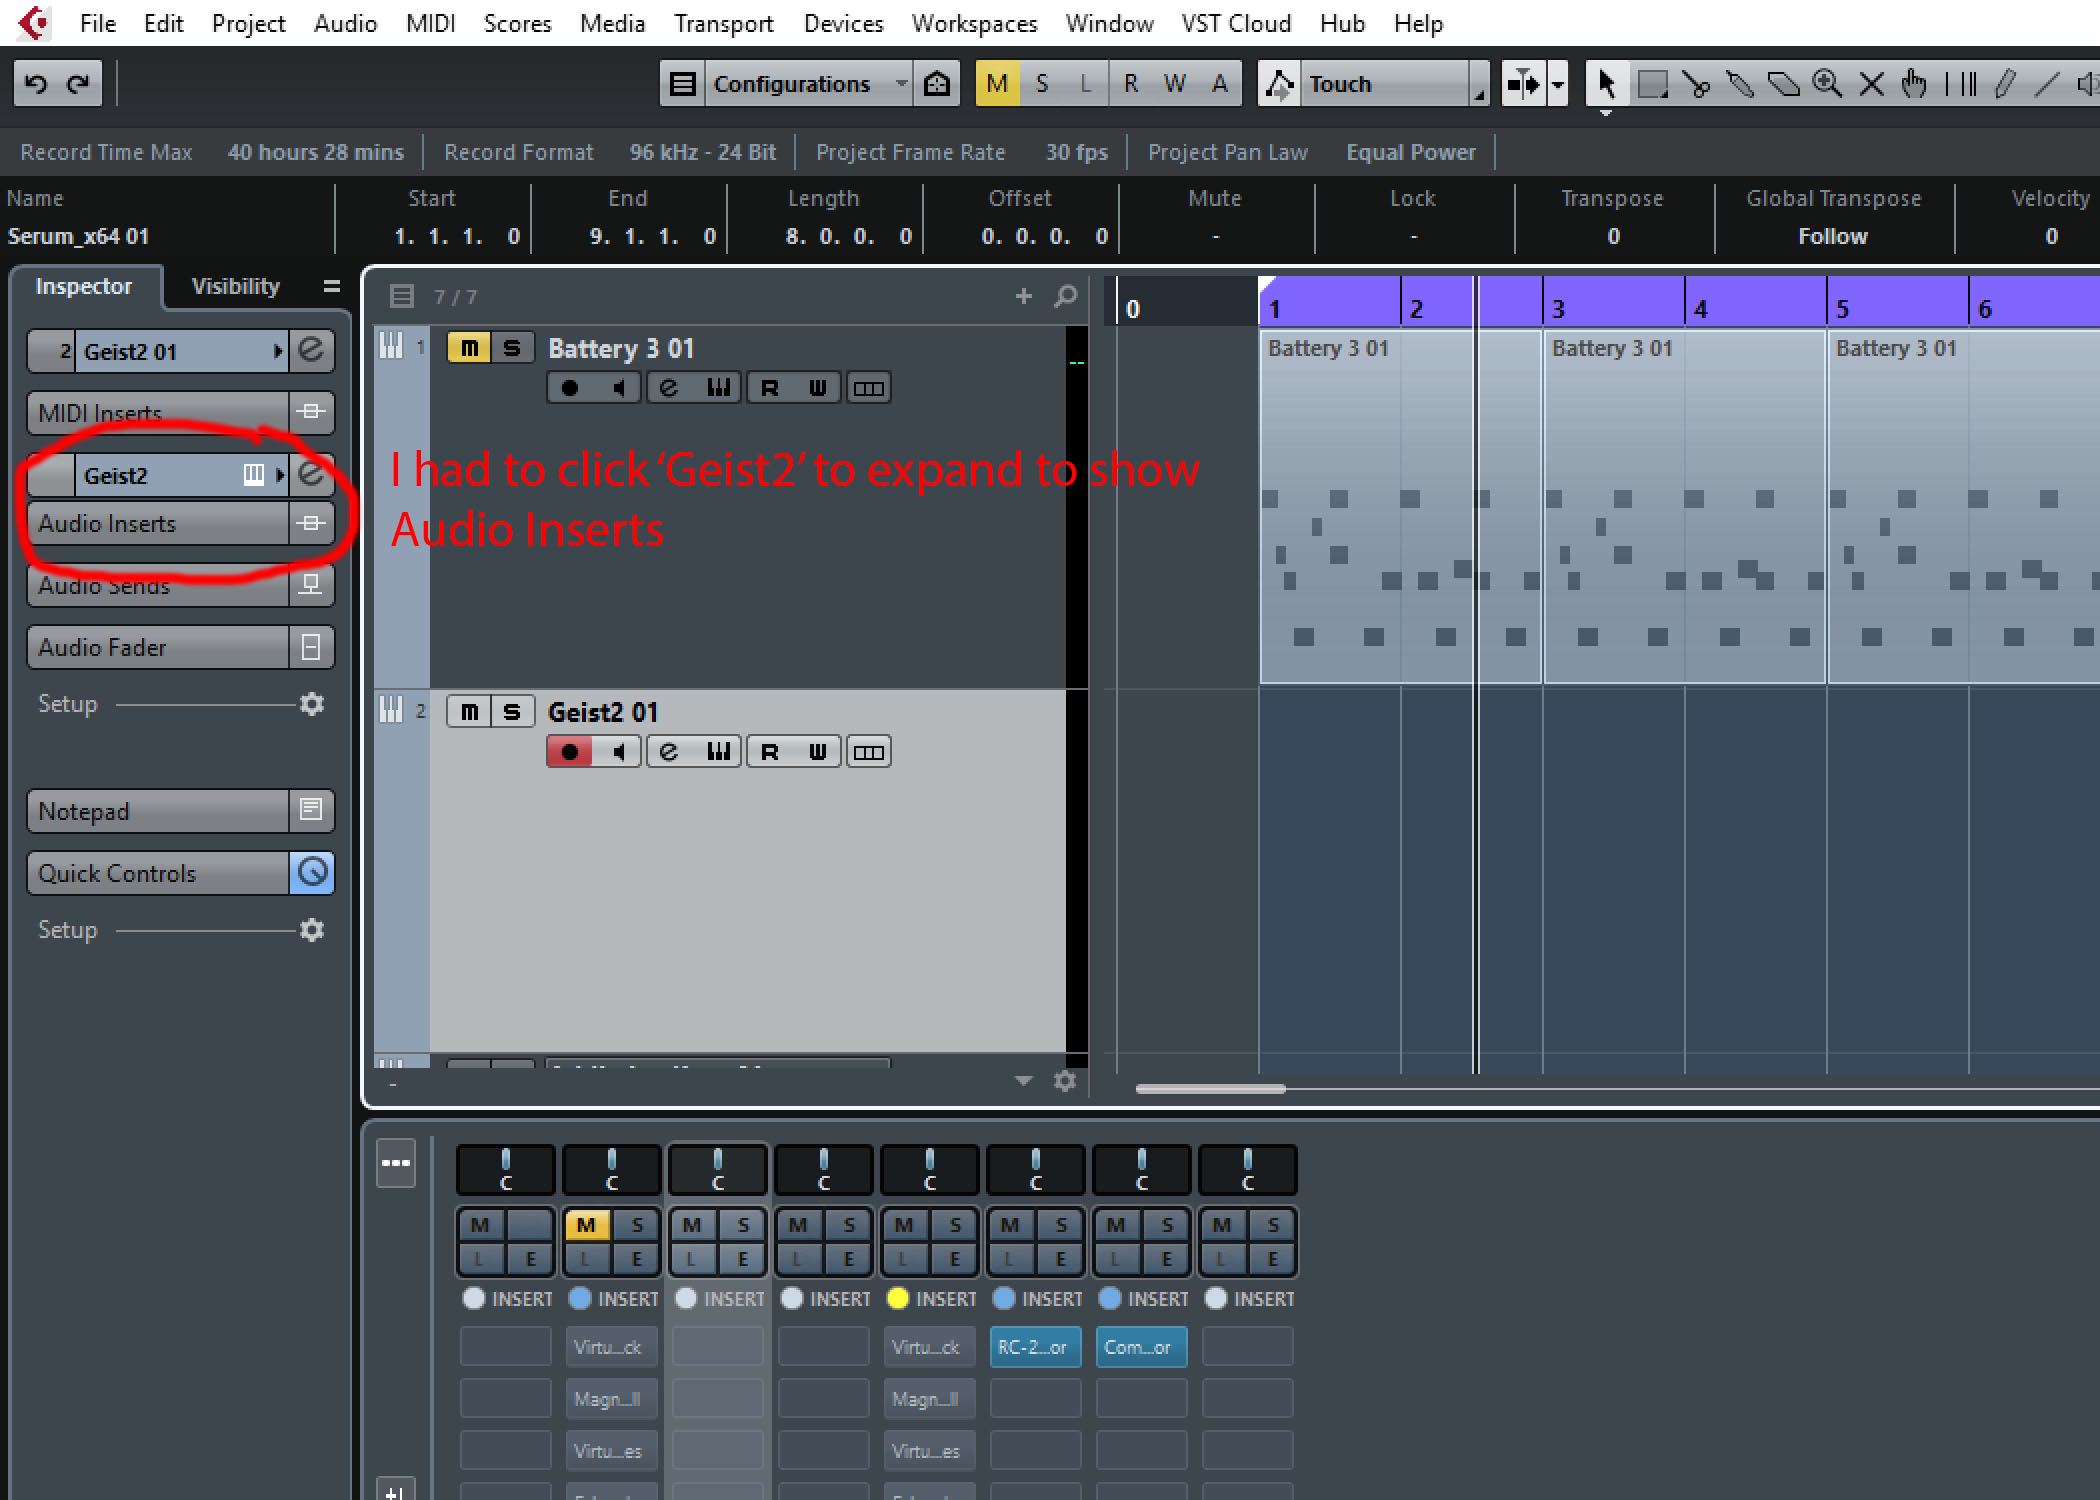Select the Object Selection arrow tool
The width and height of the screenshot is (2100, 1500).
click(x=1607, y=84)
